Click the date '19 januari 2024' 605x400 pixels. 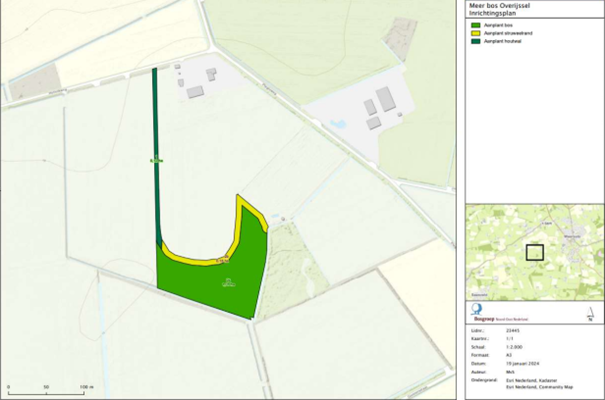coord(523,364)
